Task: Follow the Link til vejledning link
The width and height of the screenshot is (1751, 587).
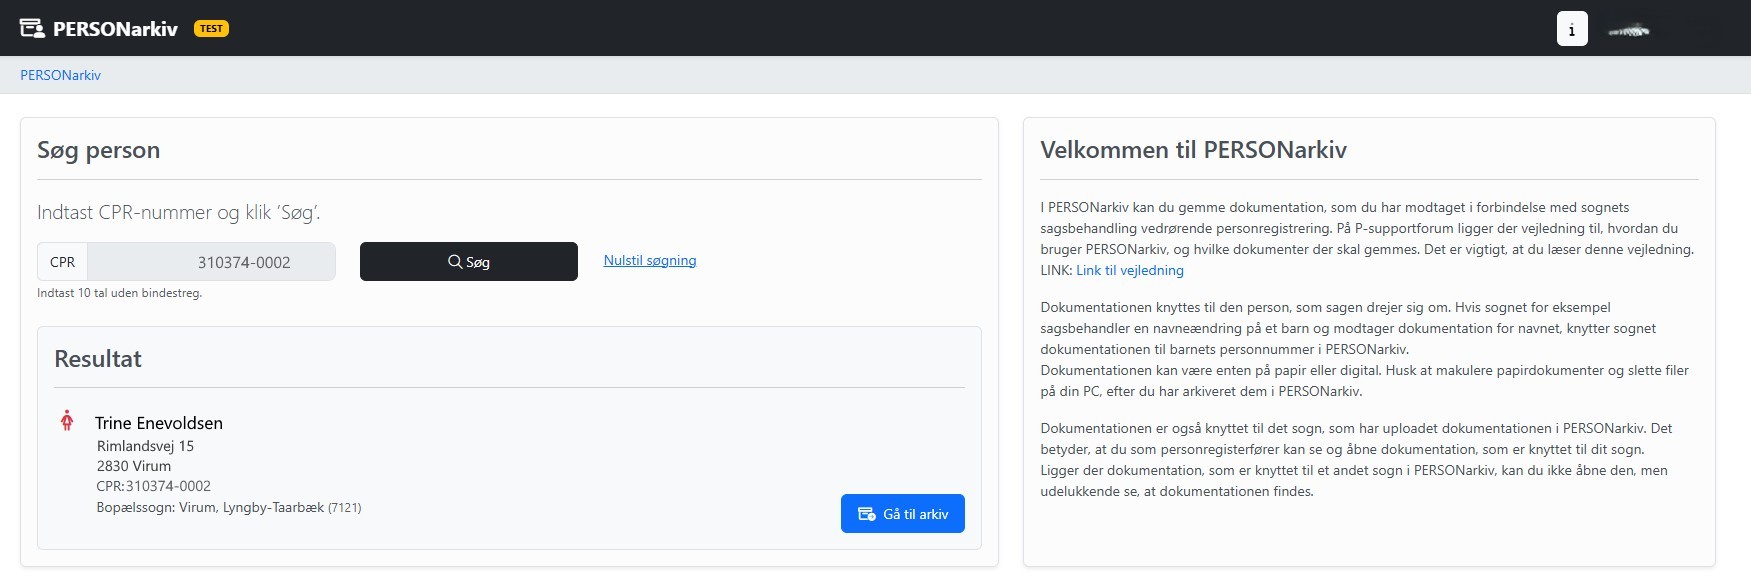Action: tap(1130, 270)
